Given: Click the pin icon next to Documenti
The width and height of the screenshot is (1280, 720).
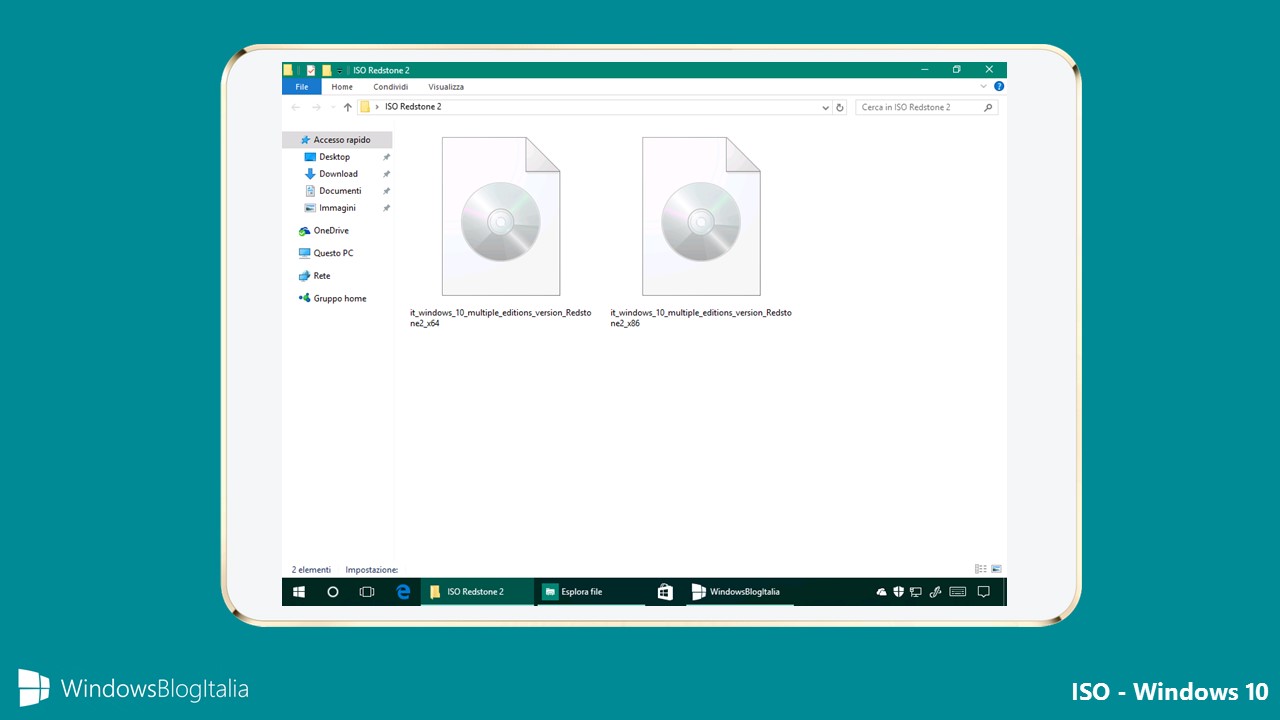Looking at the screenshot, I should (386, 191).
